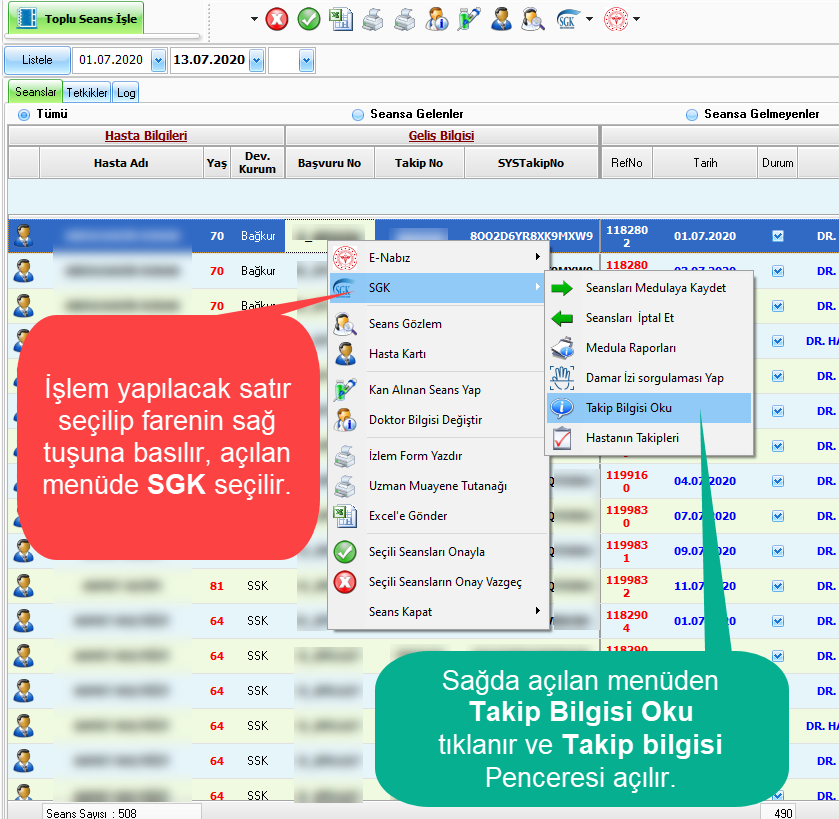Image resolution: width=839 pixels, height=819 pixels.
Task: Click the Geliş Bilgisi header link
Action: point(441,136)
